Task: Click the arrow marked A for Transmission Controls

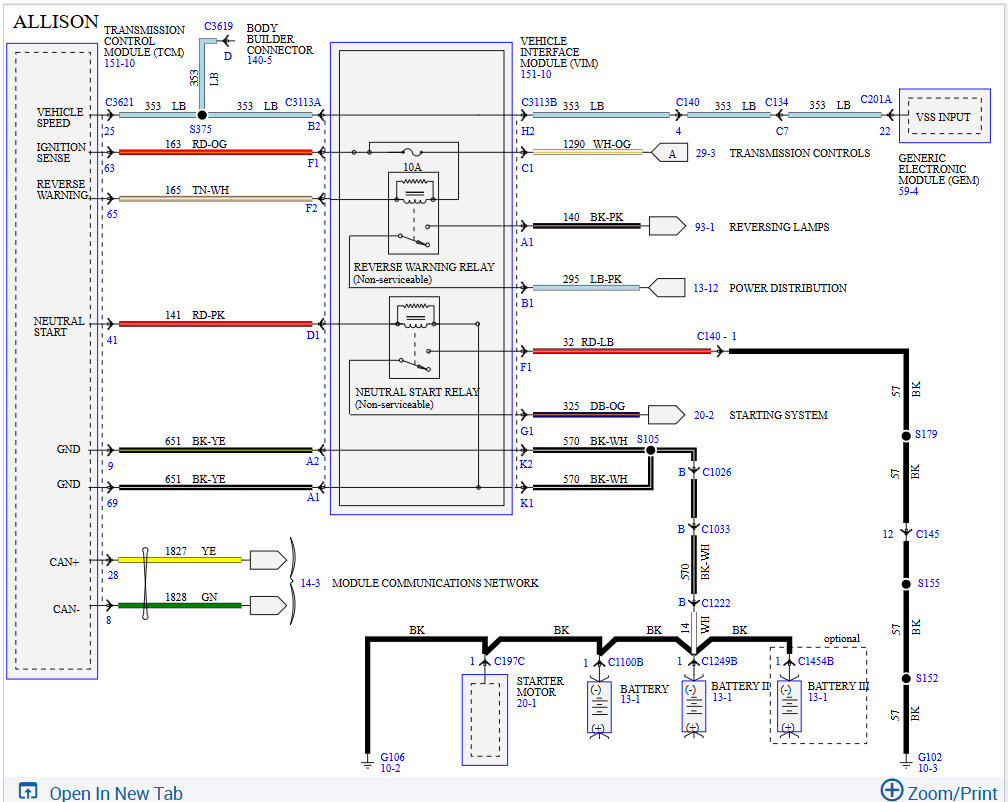Action: (669, 153)
